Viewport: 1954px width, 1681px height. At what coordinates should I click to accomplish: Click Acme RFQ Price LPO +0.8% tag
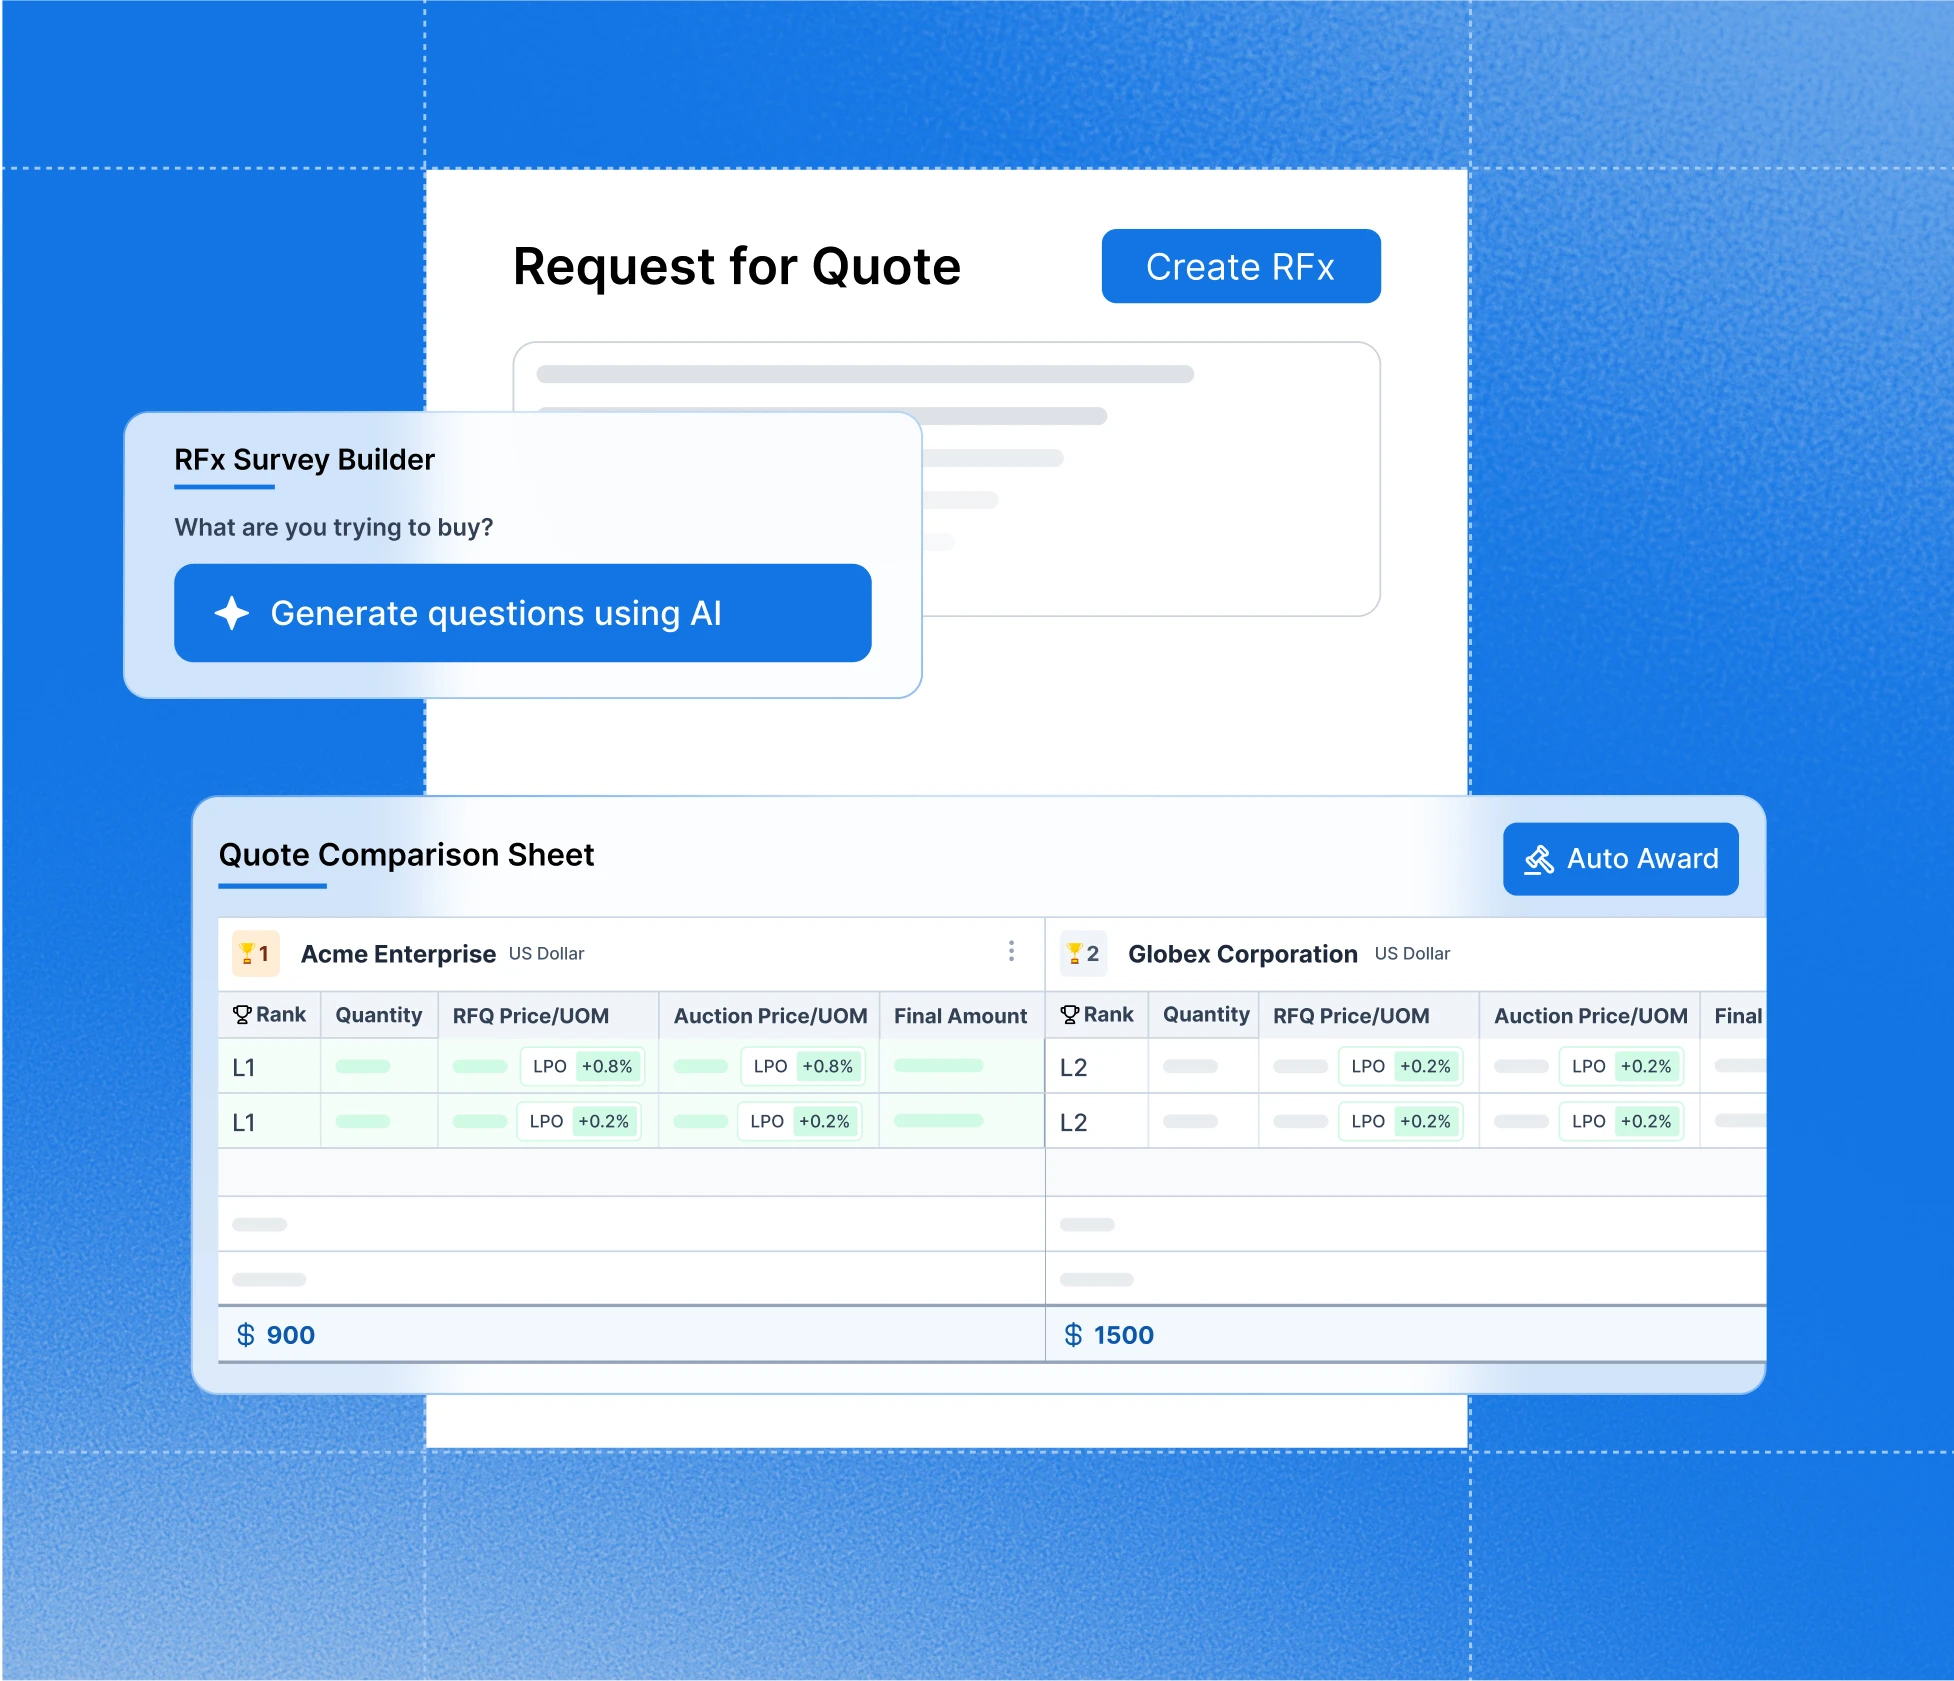(582, 1067)
